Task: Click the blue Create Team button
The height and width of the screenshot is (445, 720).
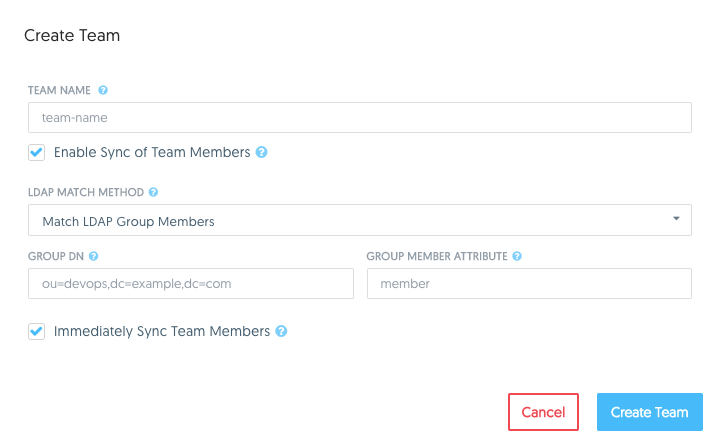Action: (649, 412)
